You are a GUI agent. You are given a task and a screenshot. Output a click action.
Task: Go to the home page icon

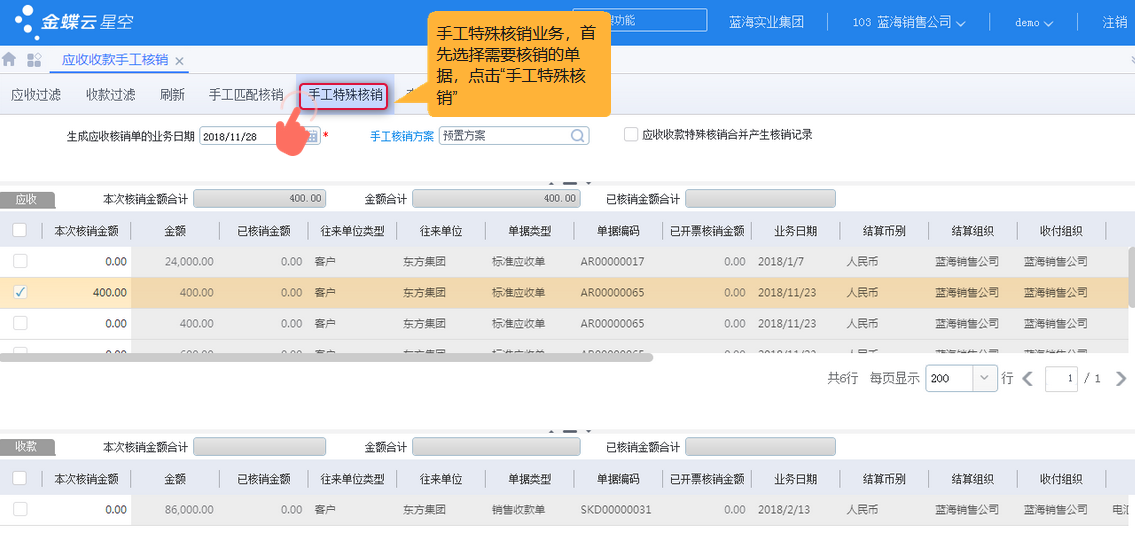9,59
